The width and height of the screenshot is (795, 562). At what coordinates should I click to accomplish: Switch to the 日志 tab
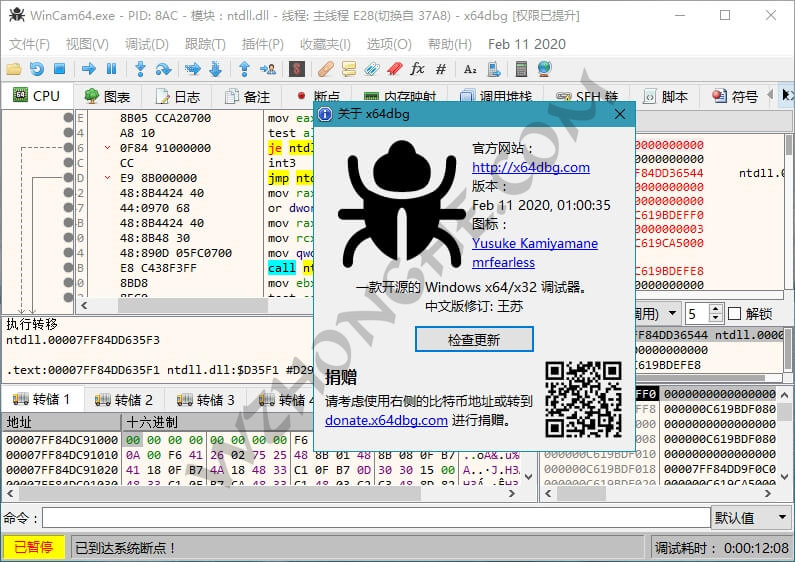(178, 96)
